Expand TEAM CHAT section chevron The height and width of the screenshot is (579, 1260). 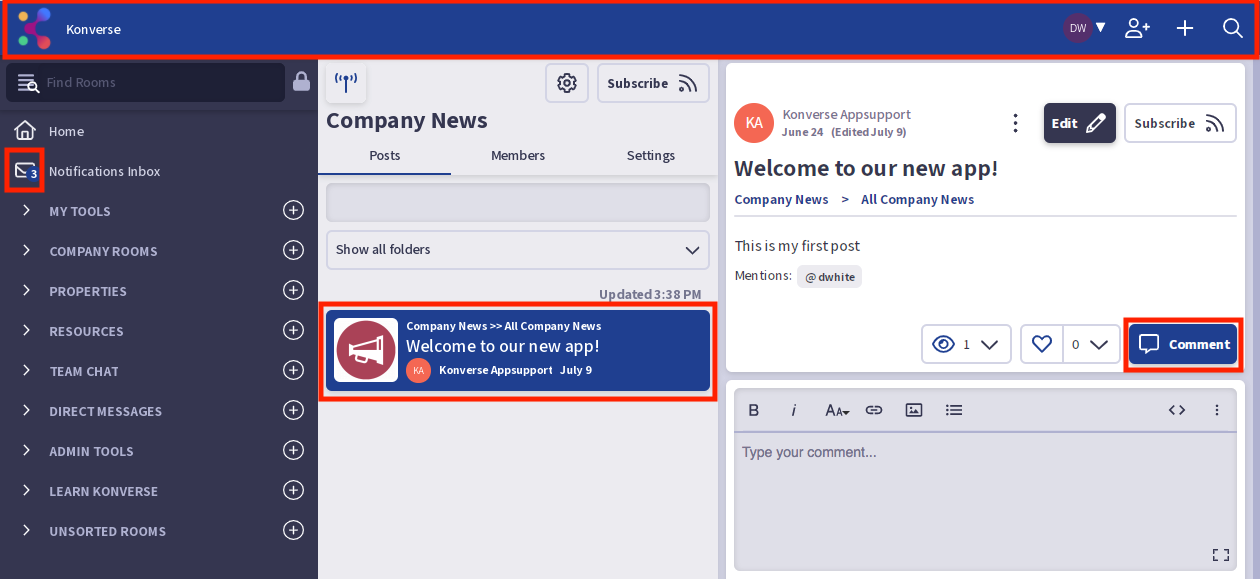[26, 370]
